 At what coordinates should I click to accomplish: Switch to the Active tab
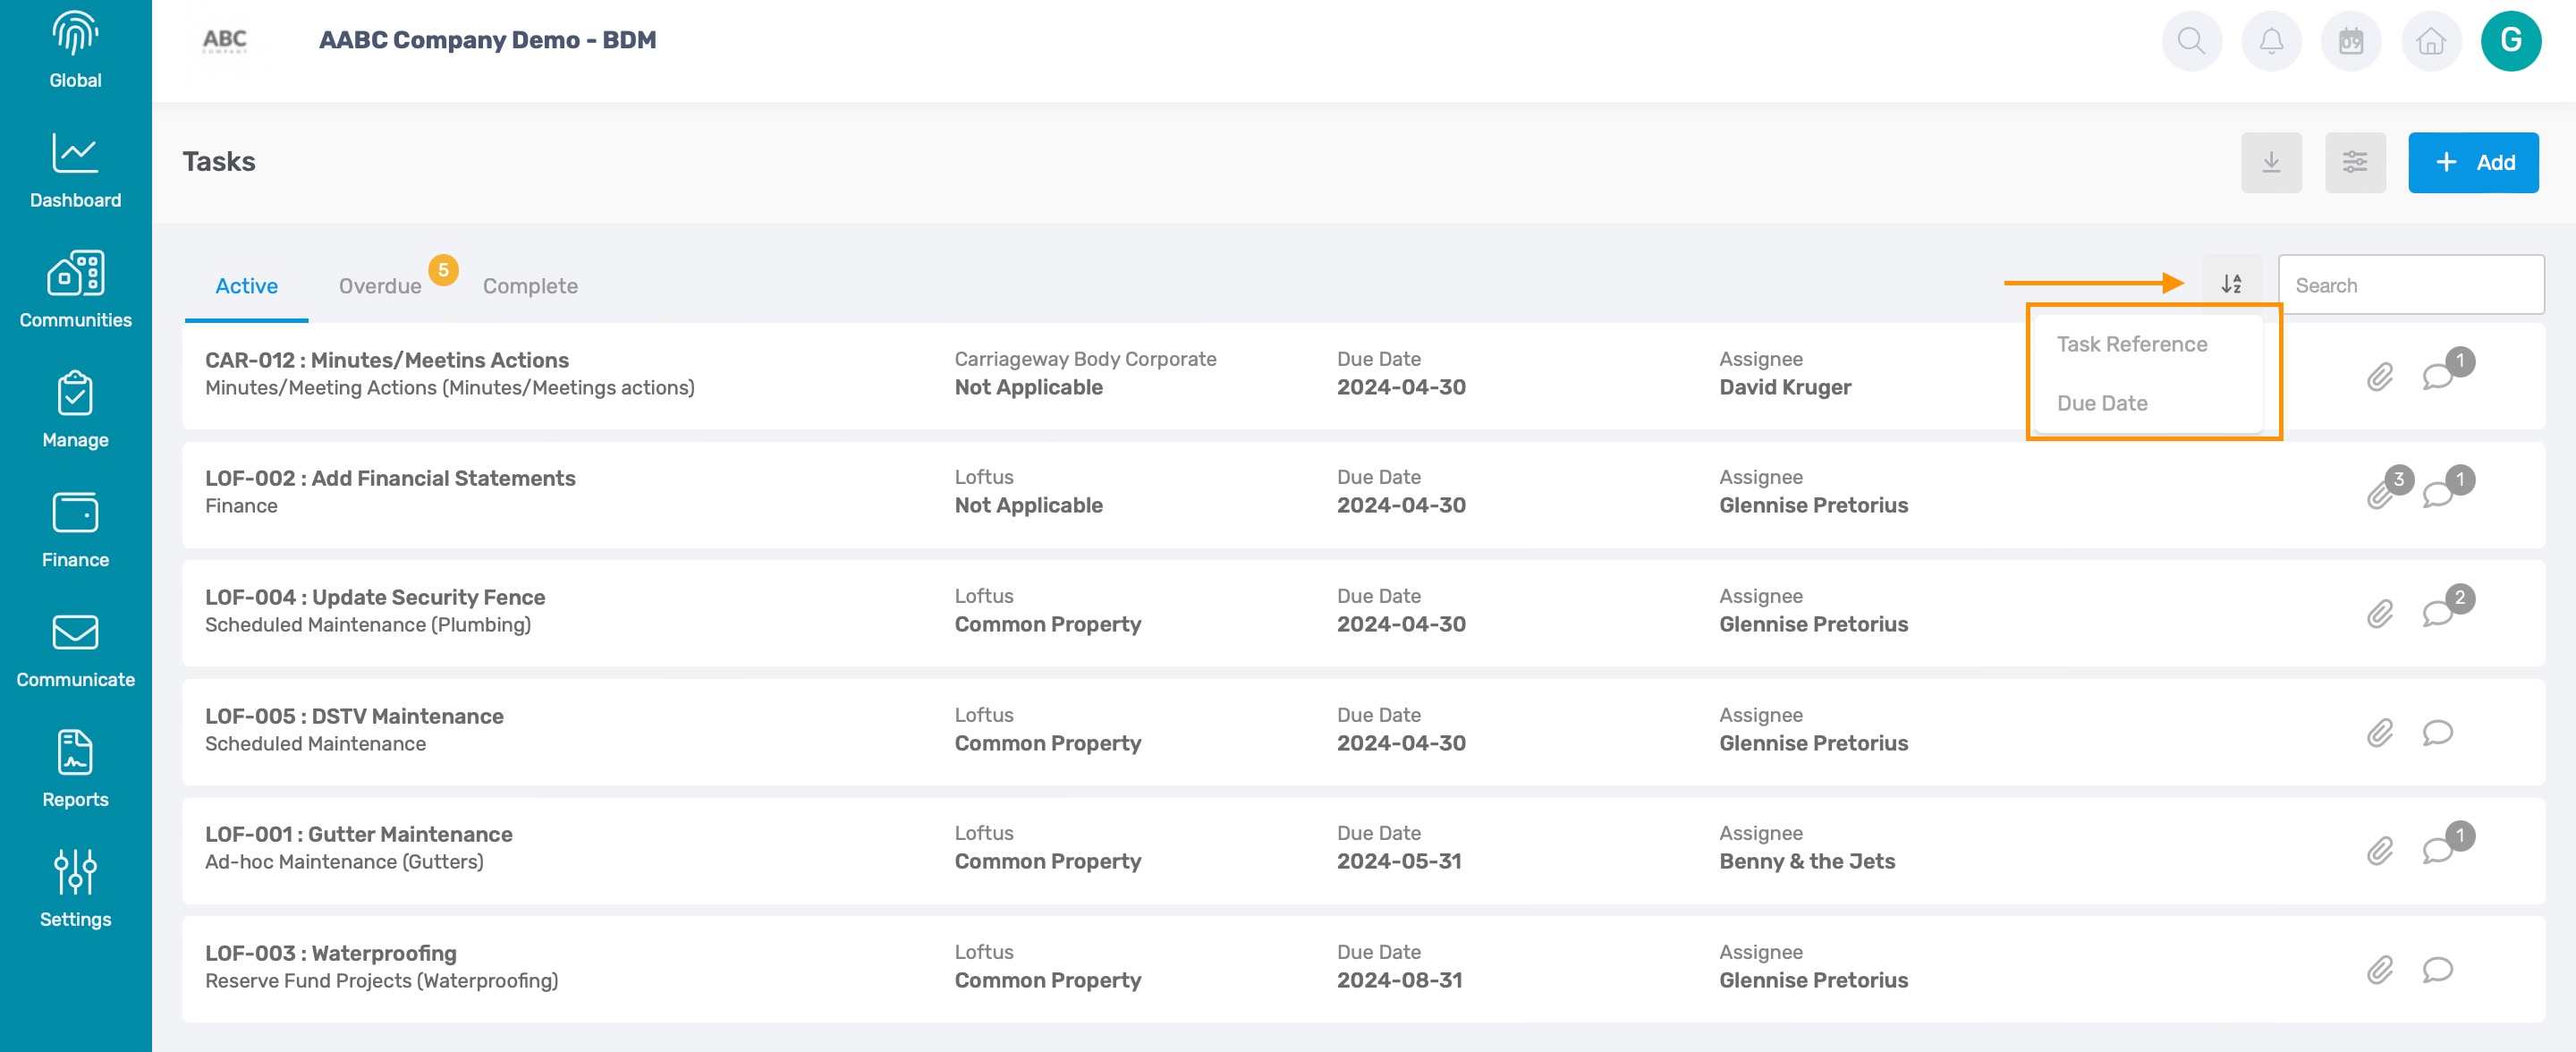click(x=246, y=286)
